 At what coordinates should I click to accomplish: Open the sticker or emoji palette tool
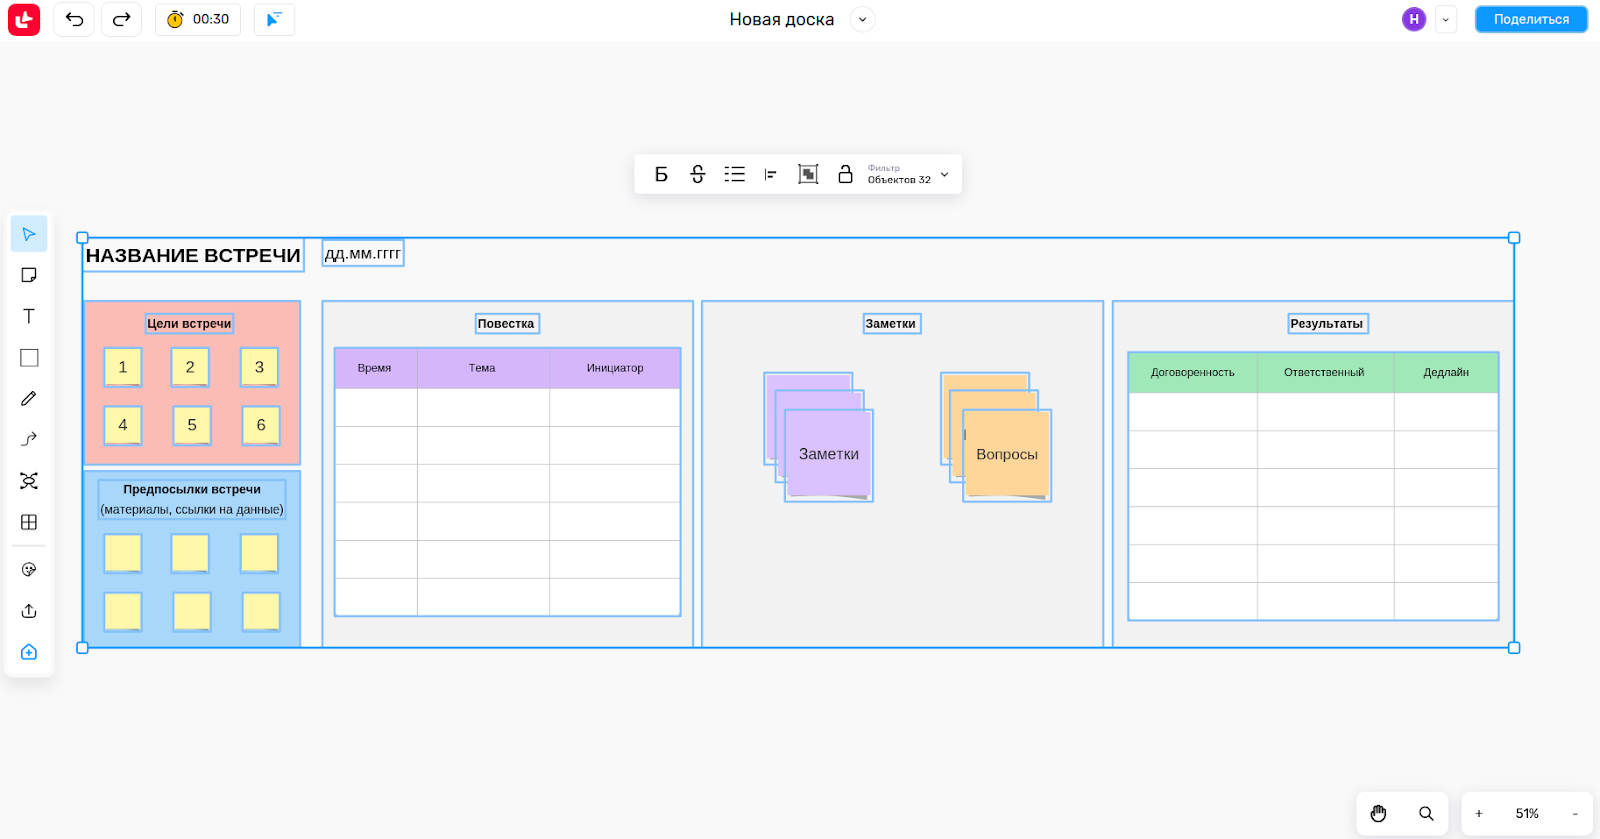tap(29, 570)
